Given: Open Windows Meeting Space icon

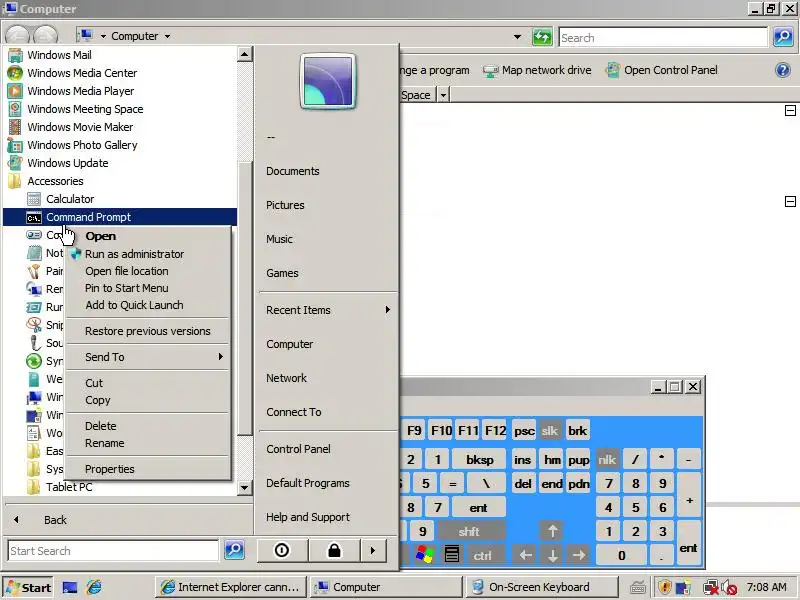Looking at the screenshot, I should [15, 109].
